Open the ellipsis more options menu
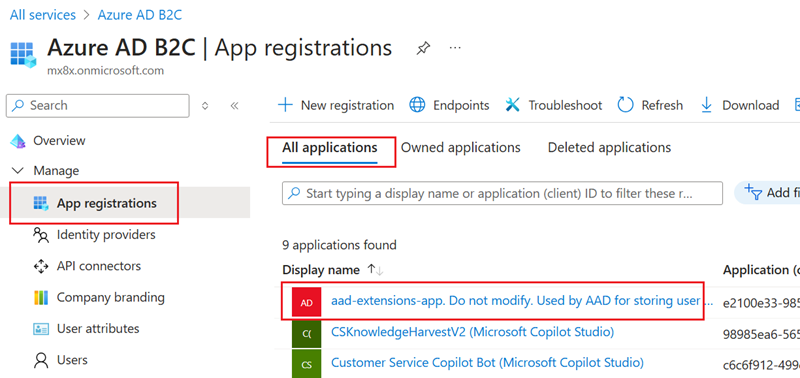800x378 pixels. pyautogui.click(x=455, y=48)
